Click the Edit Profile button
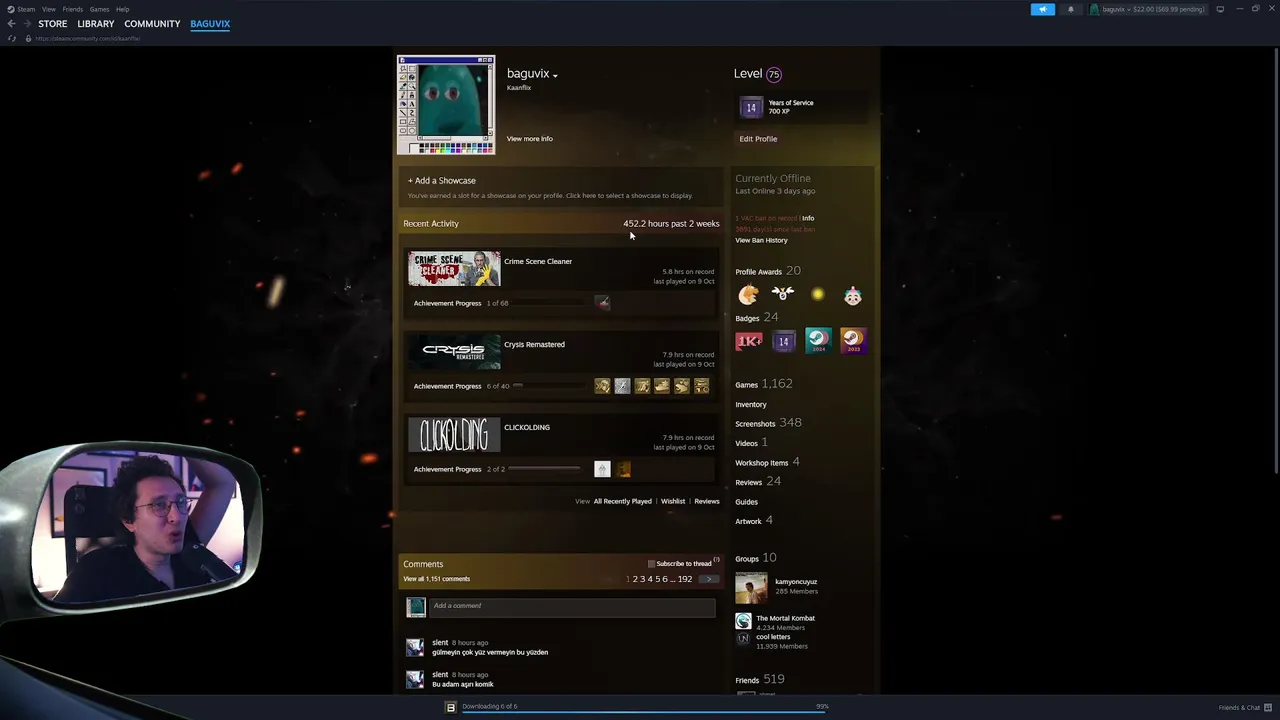1280x720 pixels. coord(758,139)
